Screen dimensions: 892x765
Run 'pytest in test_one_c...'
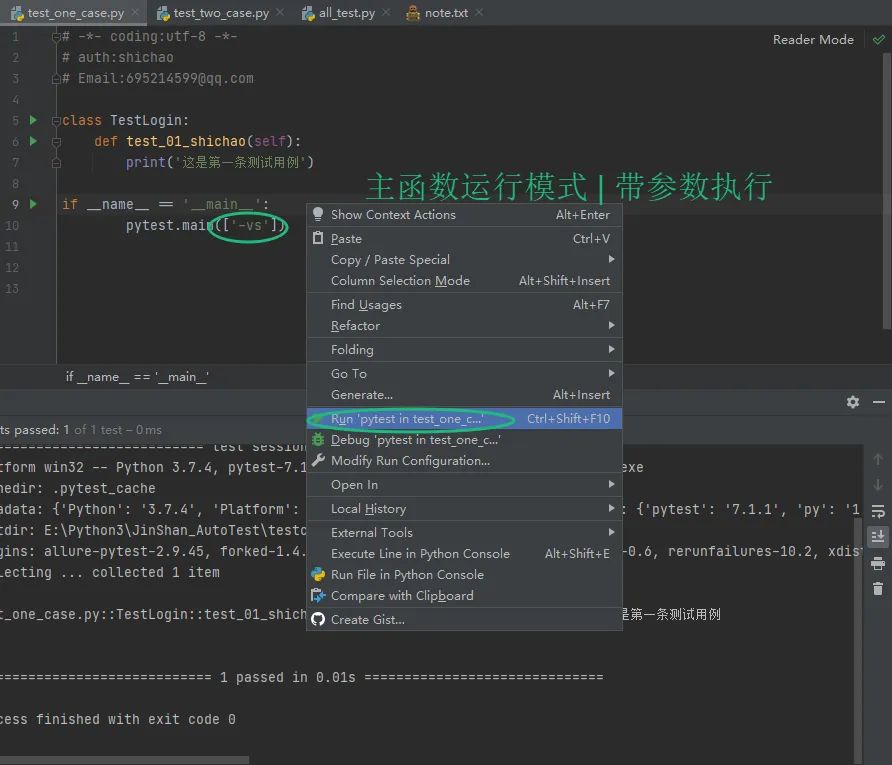tap(464, 419)
